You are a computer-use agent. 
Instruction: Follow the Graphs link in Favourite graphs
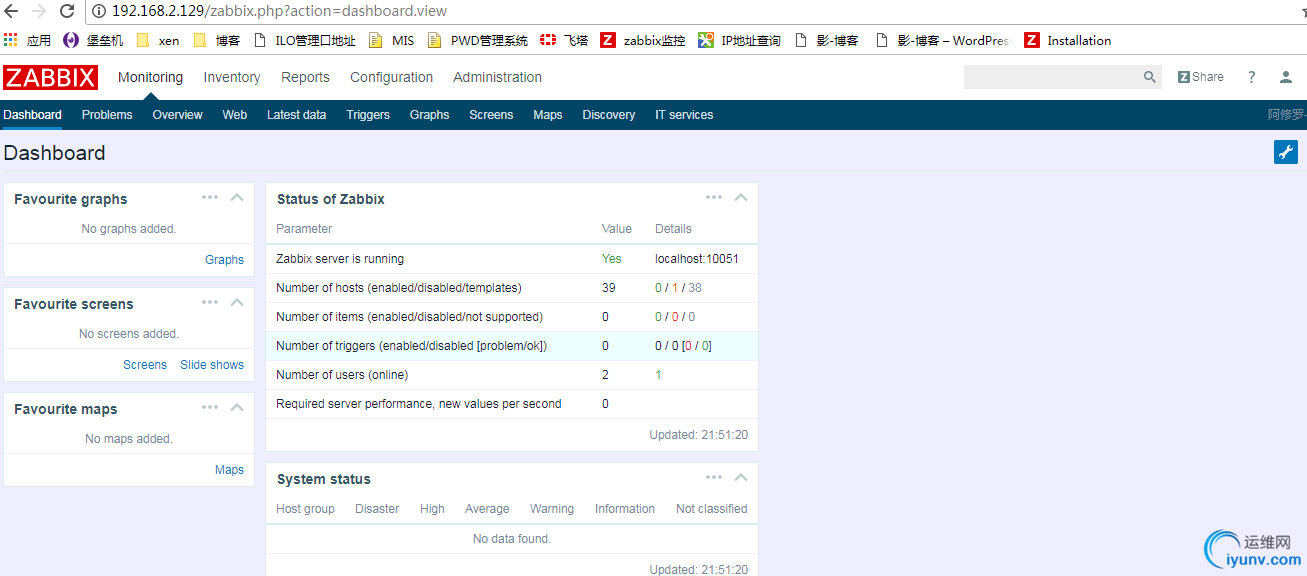(224, 260)
